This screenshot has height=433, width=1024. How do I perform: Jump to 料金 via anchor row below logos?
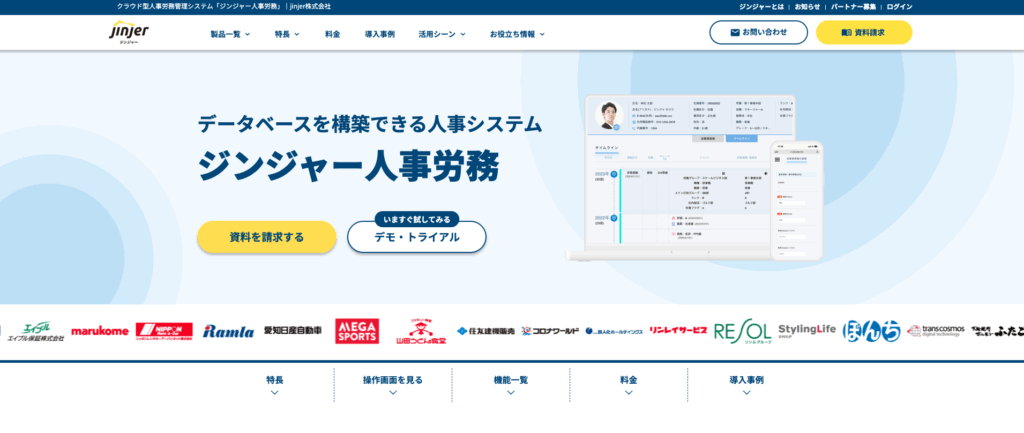pyautogui.click(x=628, y=385)
